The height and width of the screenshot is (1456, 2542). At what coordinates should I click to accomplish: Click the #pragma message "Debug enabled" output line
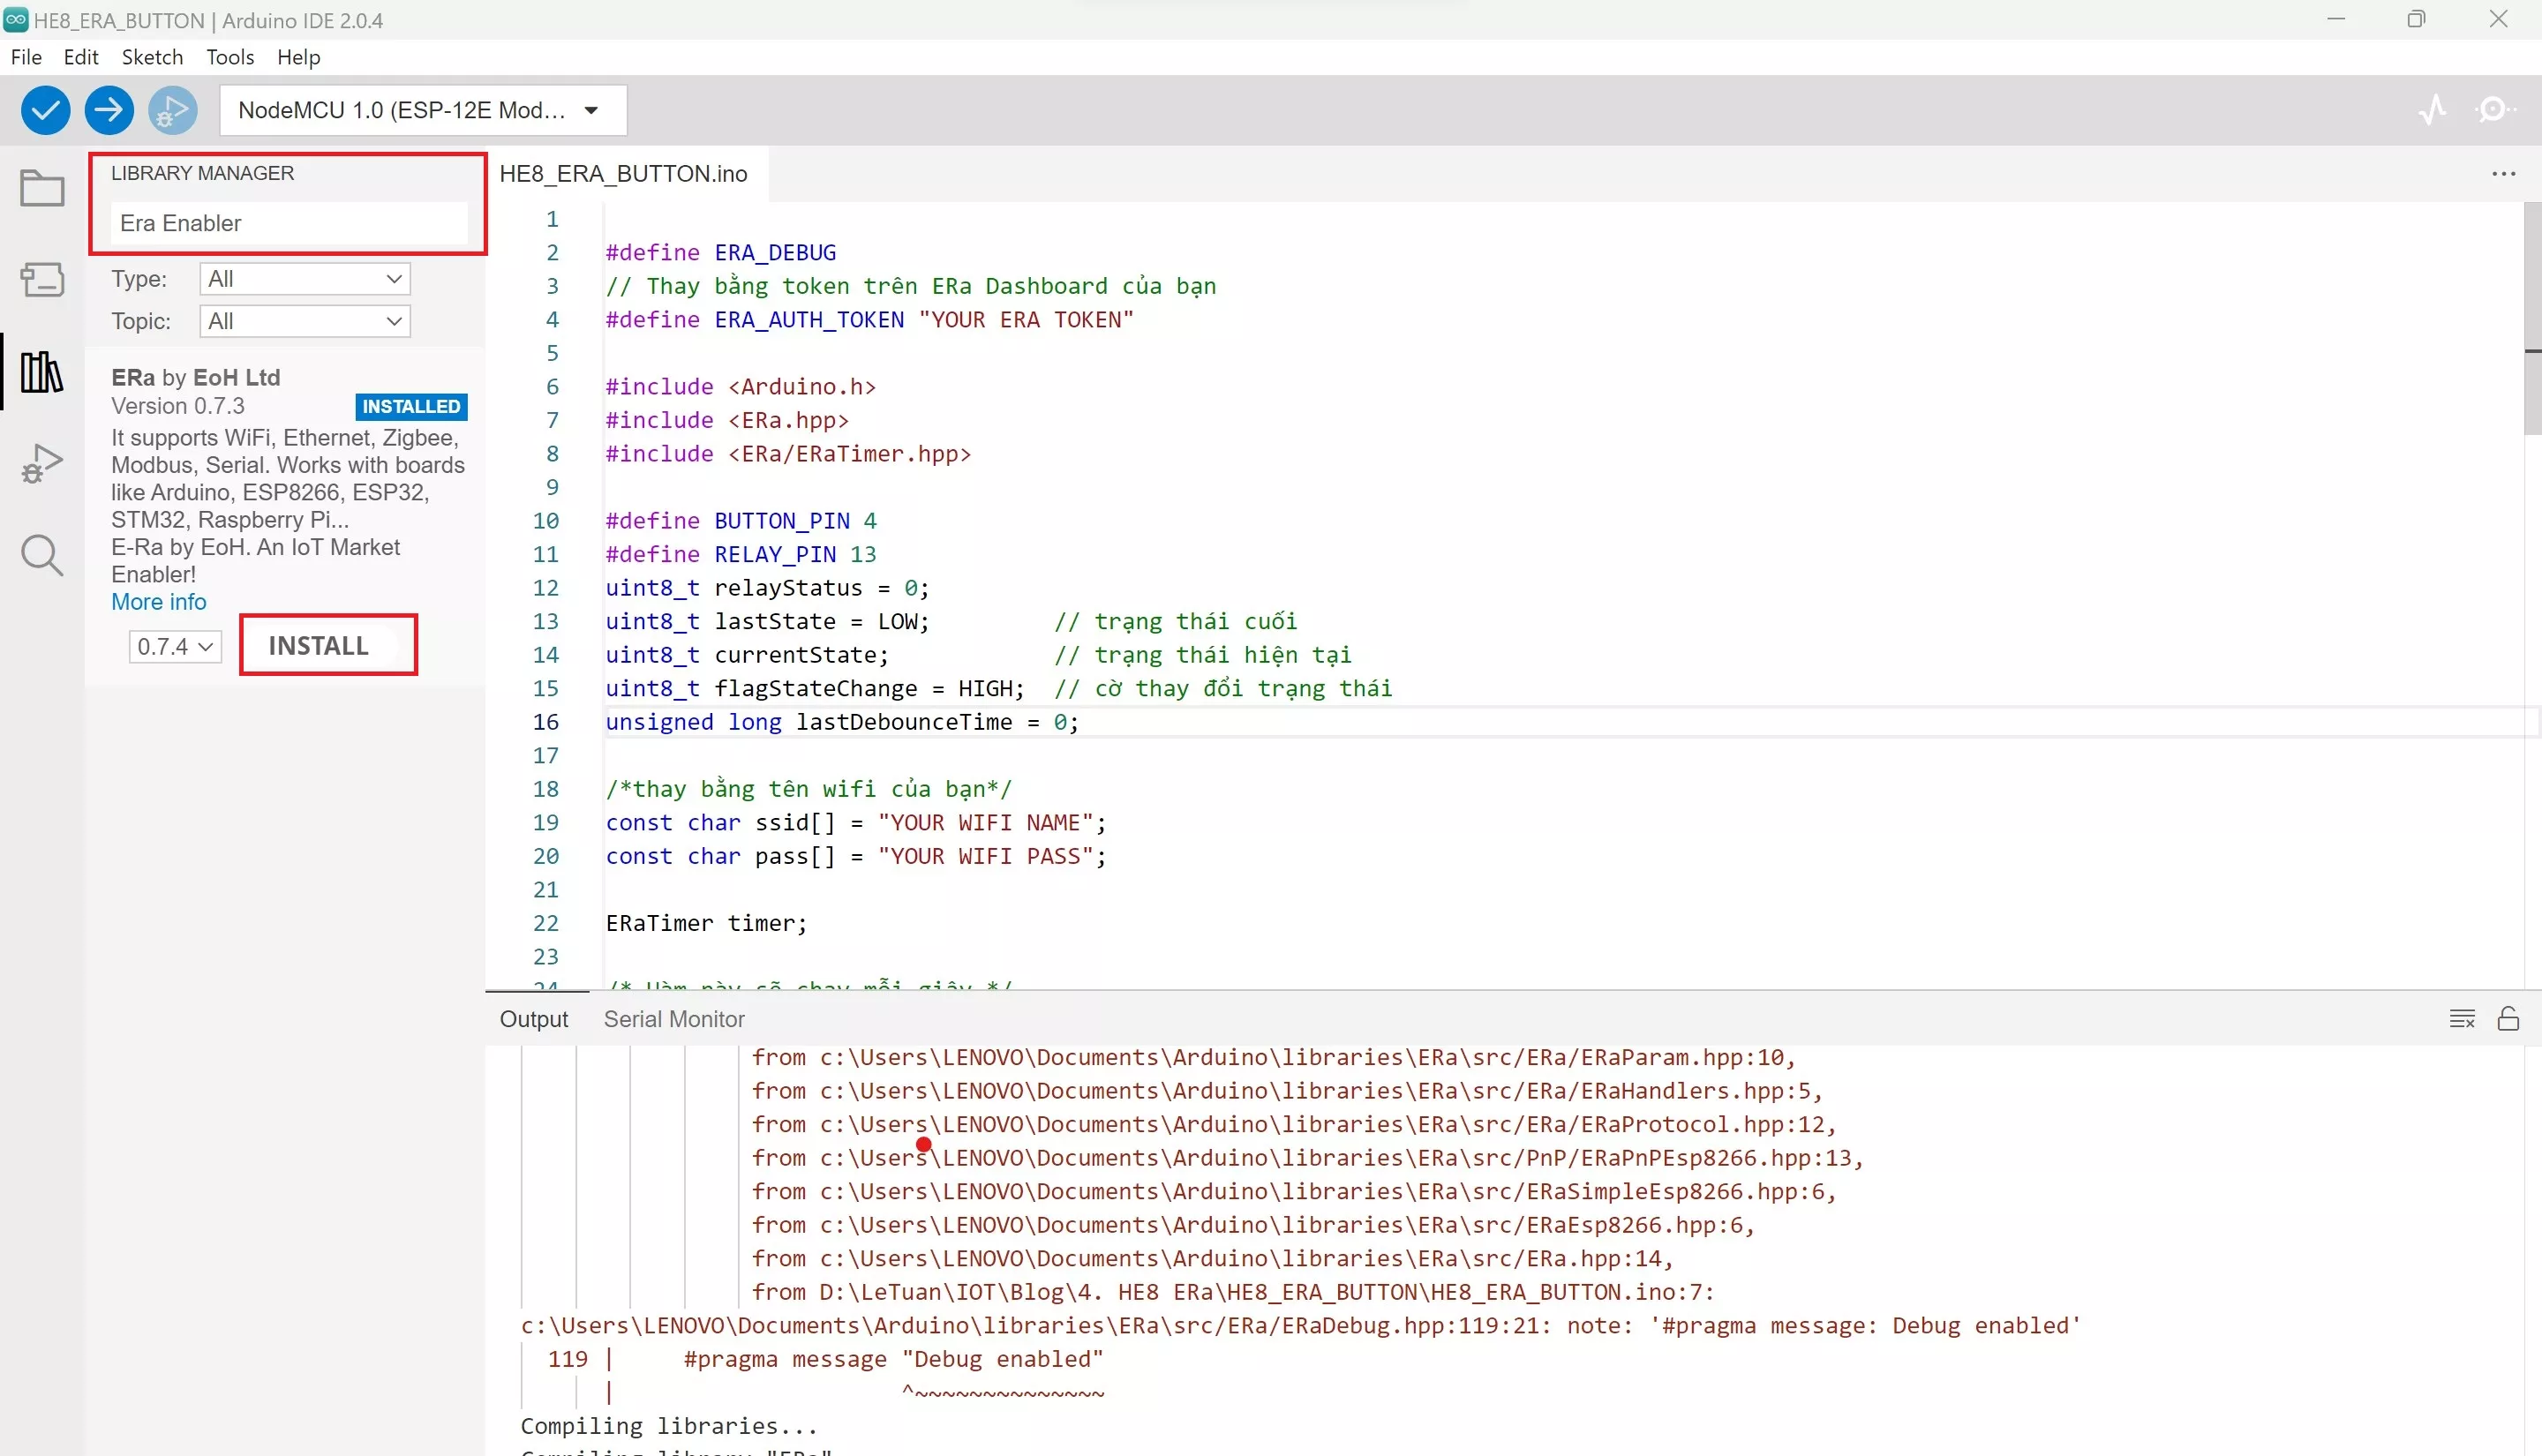[894, 1359]
